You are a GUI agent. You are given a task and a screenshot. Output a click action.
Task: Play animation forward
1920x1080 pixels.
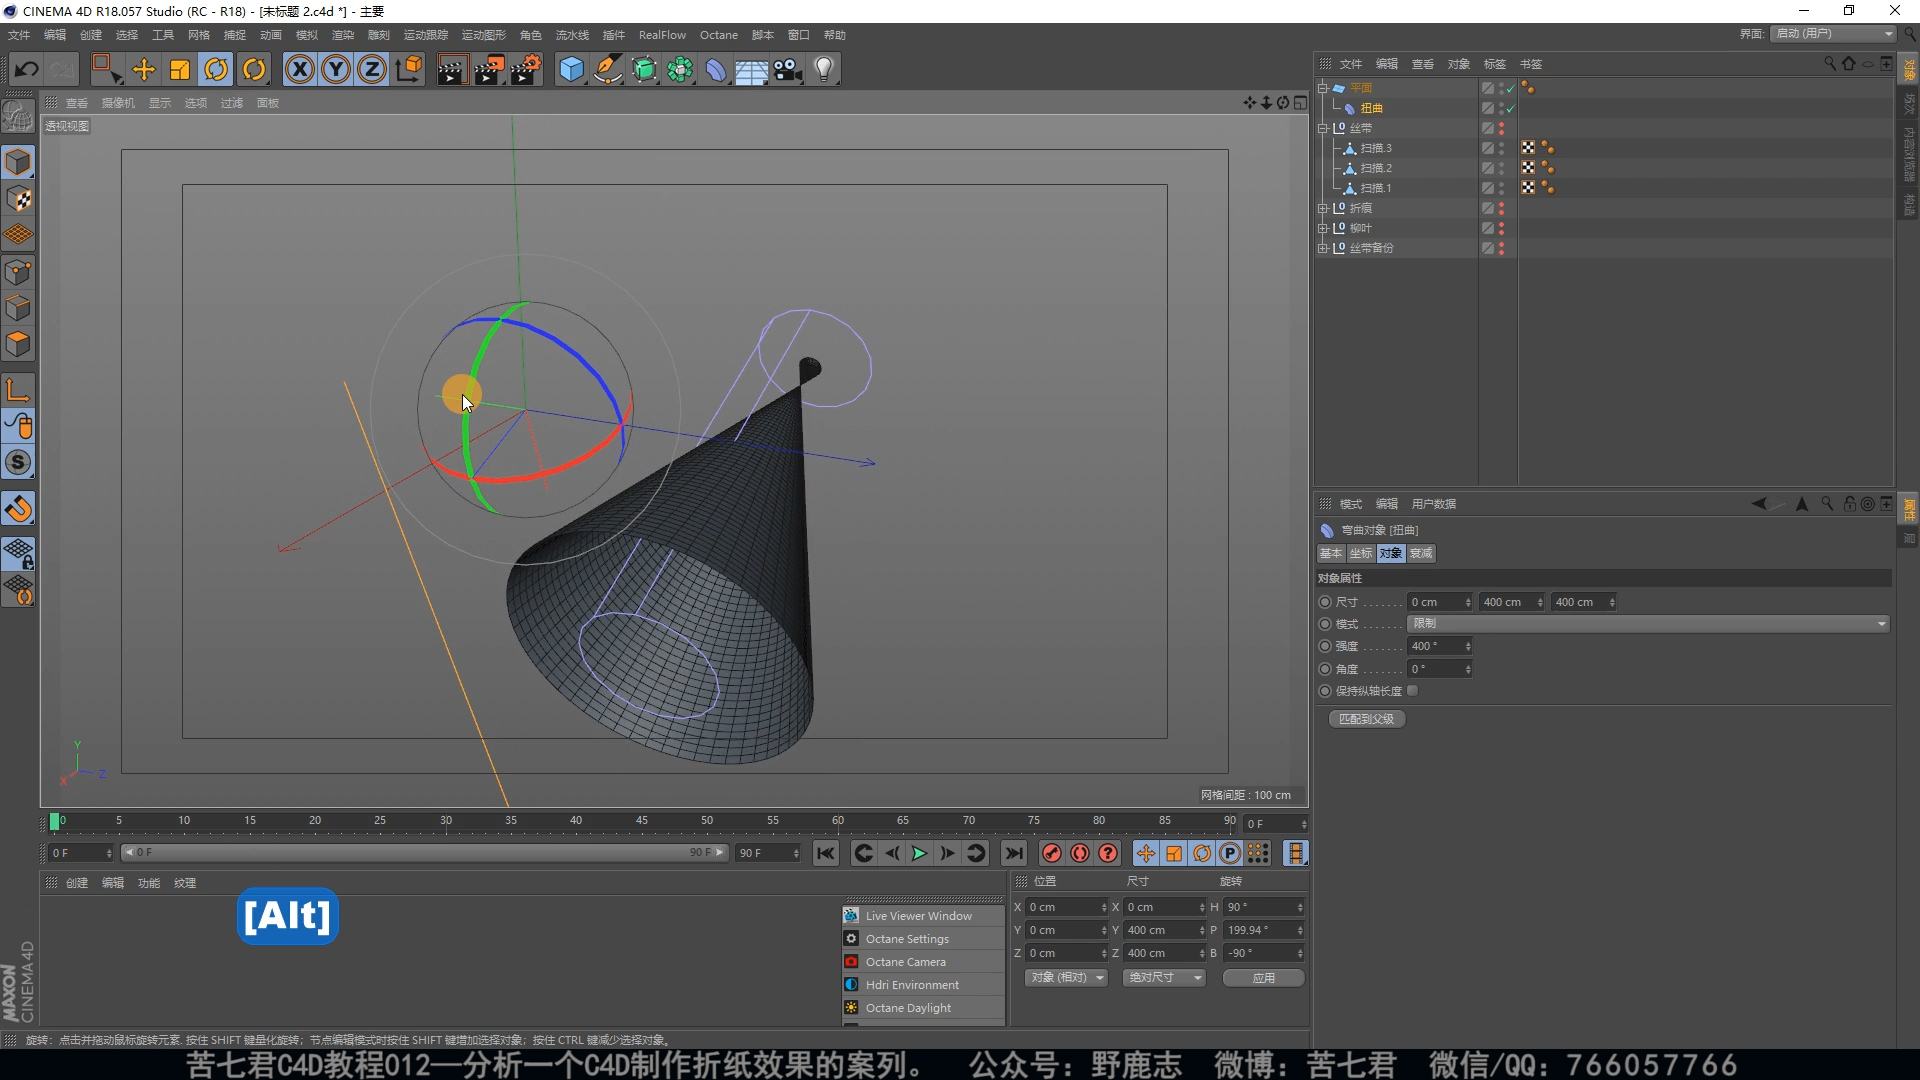tap(919, 853)
